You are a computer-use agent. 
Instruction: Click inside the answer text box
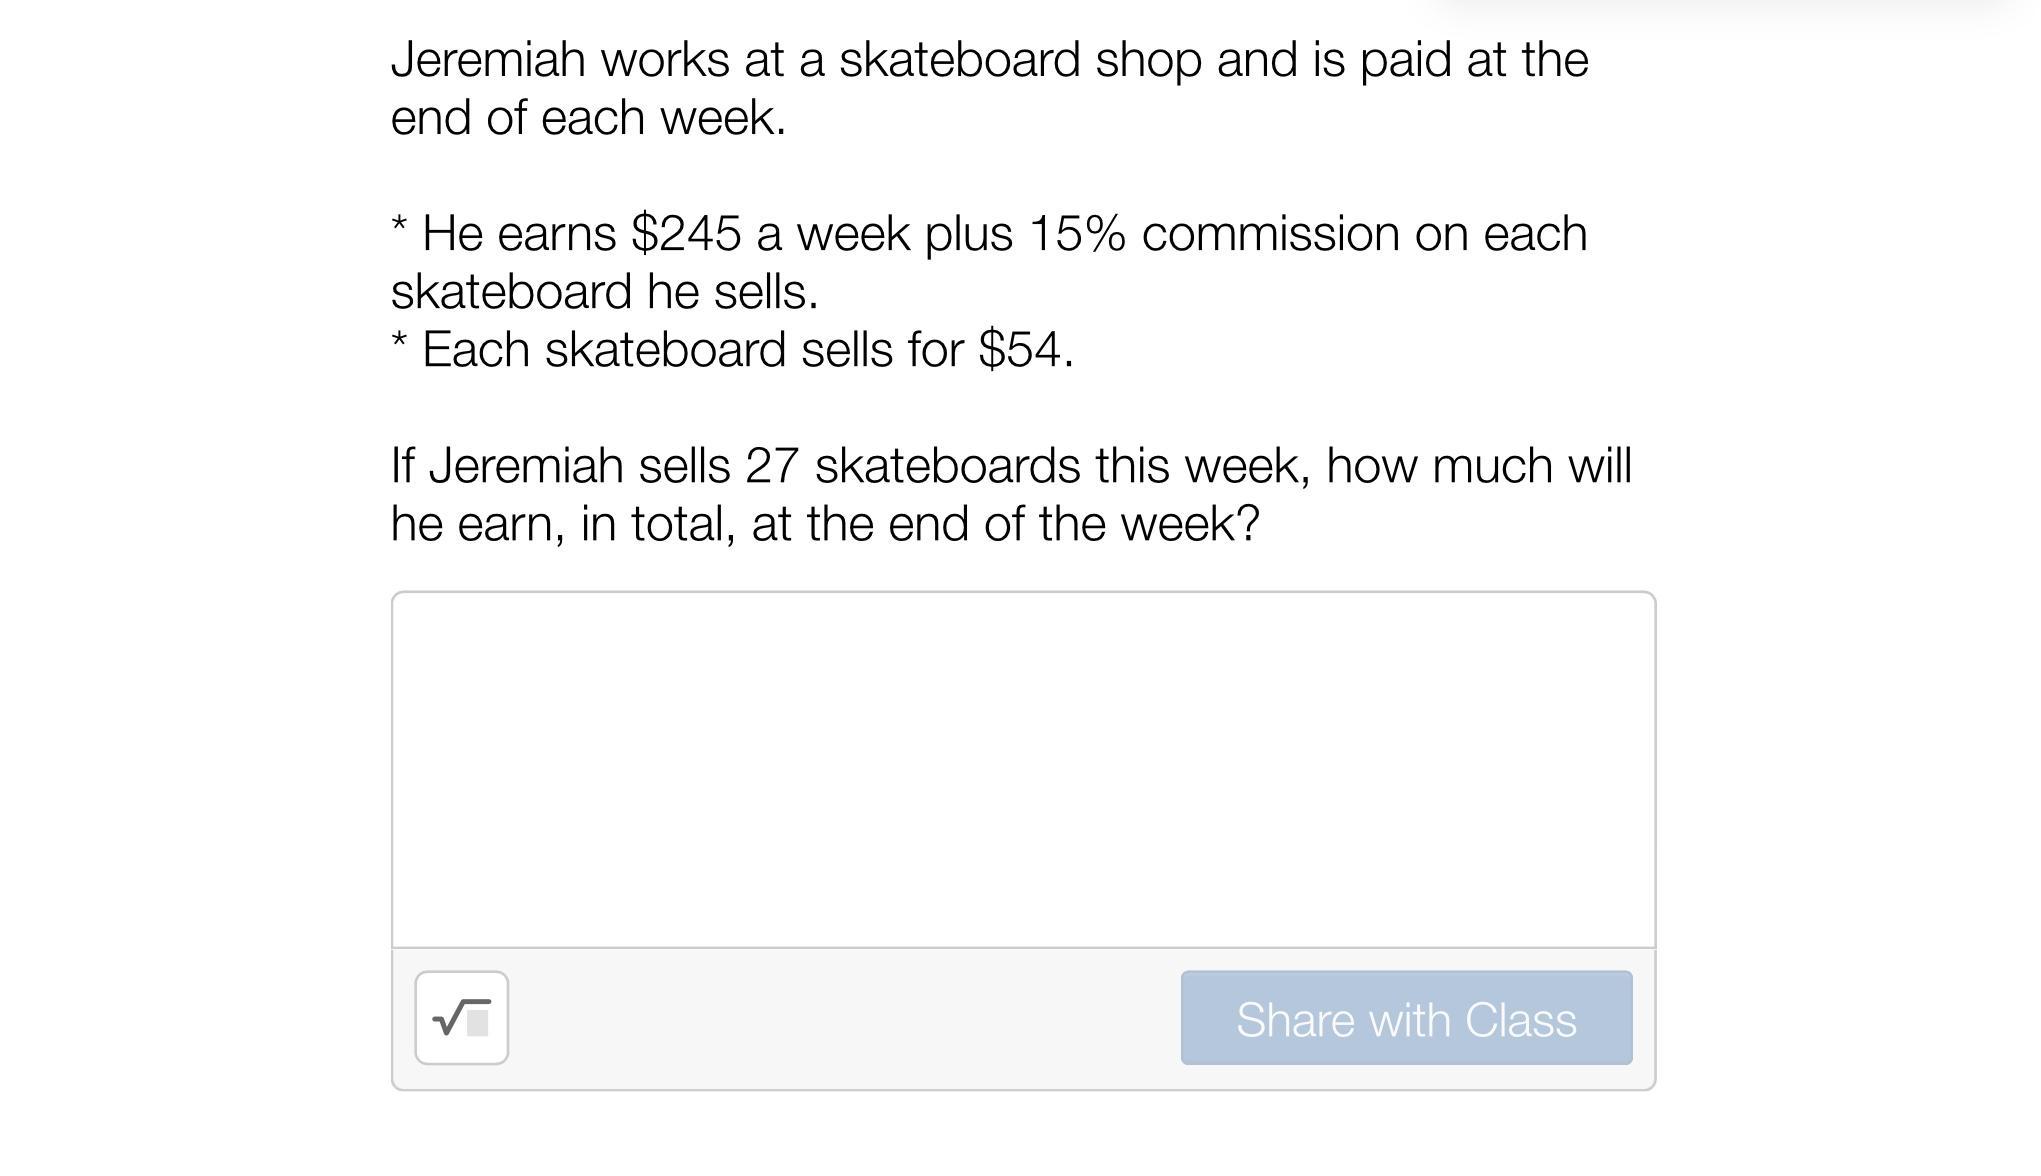1022,768
